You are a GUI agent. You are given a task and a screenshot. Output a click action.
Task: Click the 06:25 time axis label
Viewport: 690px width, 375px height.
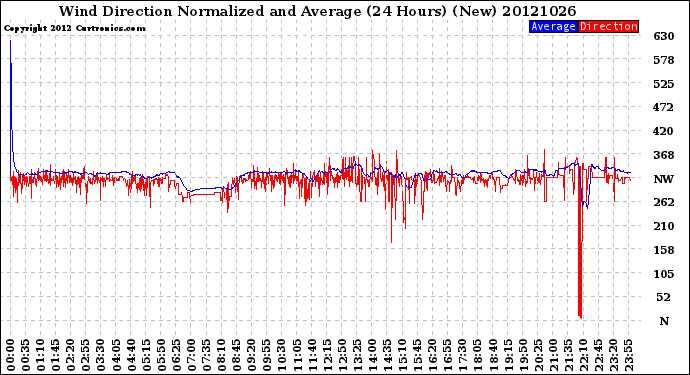(176, 355)
